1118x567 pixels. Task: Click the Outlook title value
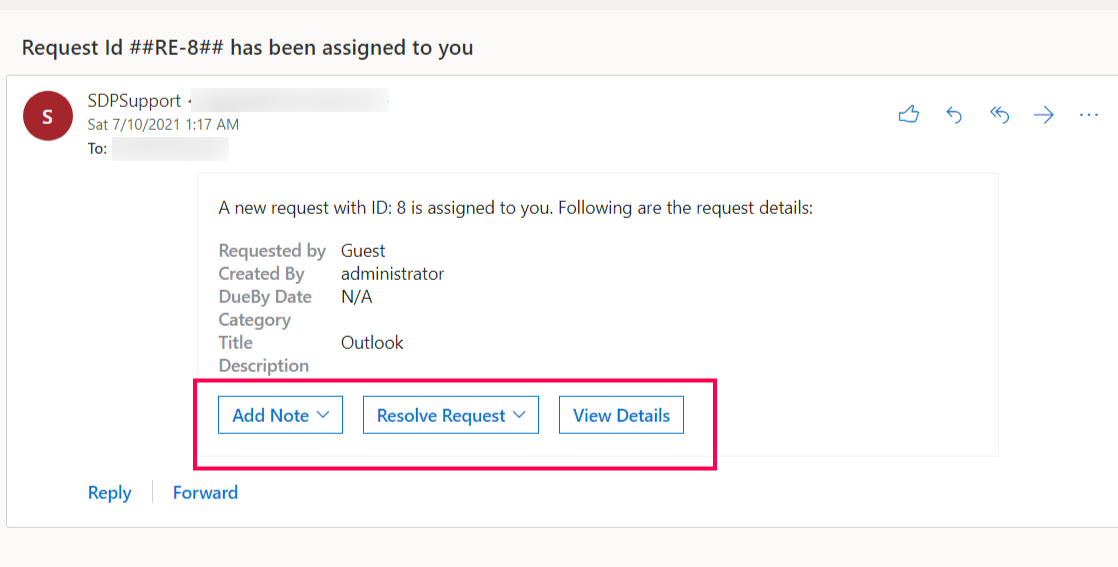click(x=372, y=342)
